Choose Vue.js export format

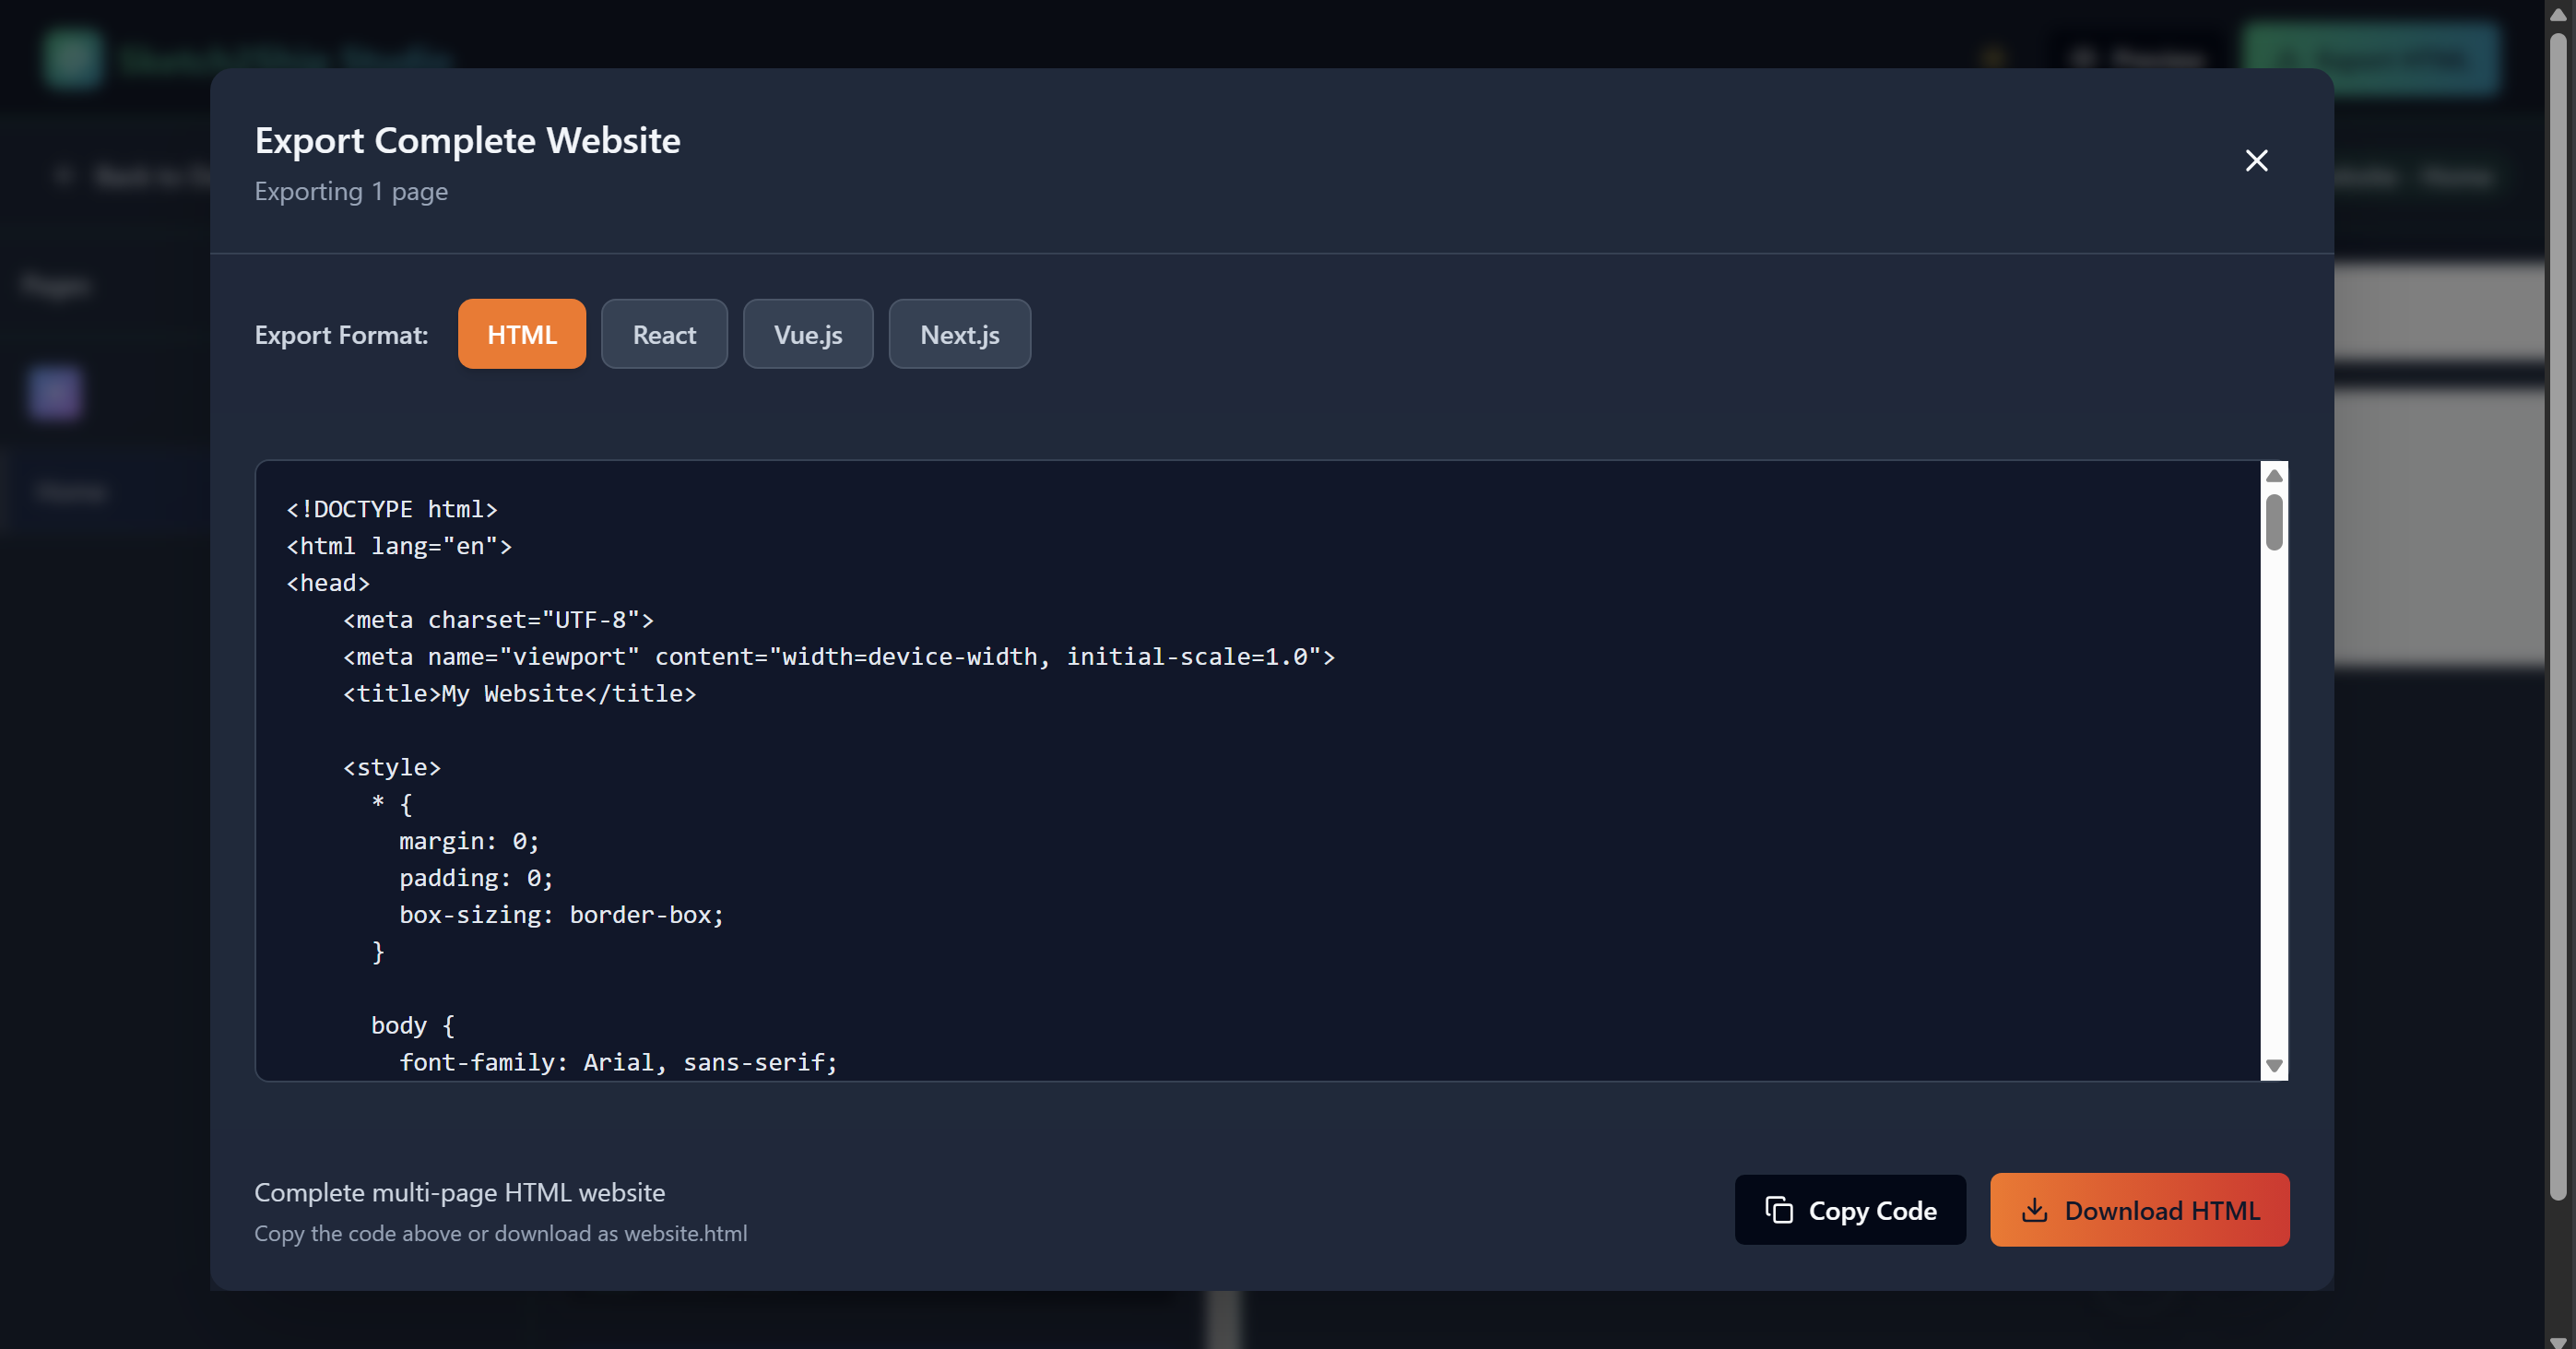(807, 334)
